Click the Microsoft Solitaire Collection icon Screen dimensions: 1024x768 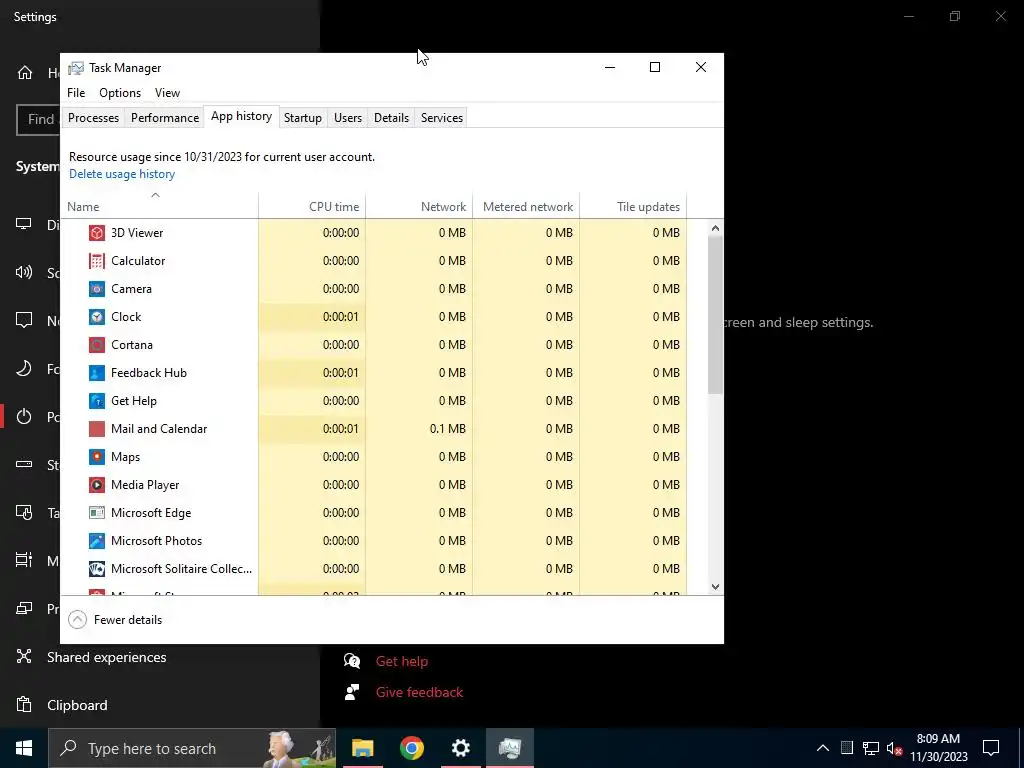tap(97, 569)
